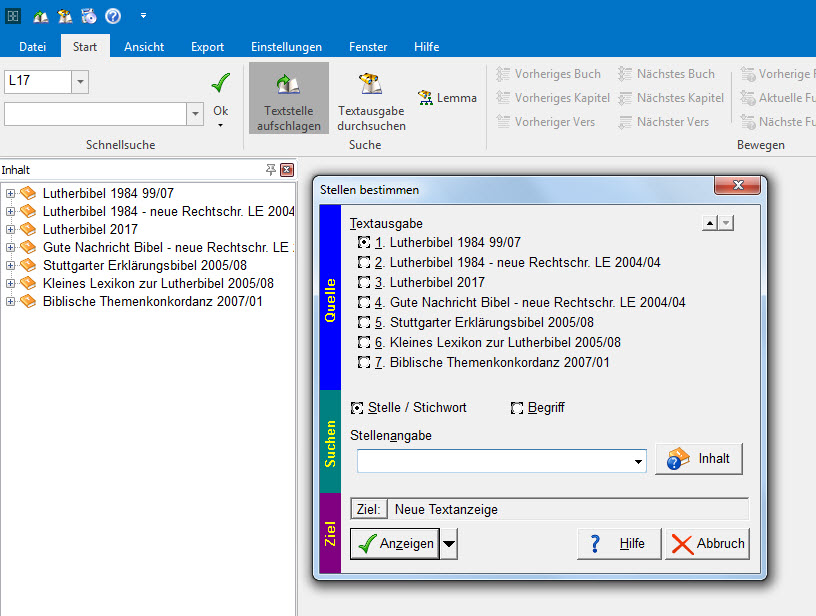Viewport: 816px width, 616px height.
Task: Open the dropdown arrow beside Anzeigen button
Action: click(450, 544)
